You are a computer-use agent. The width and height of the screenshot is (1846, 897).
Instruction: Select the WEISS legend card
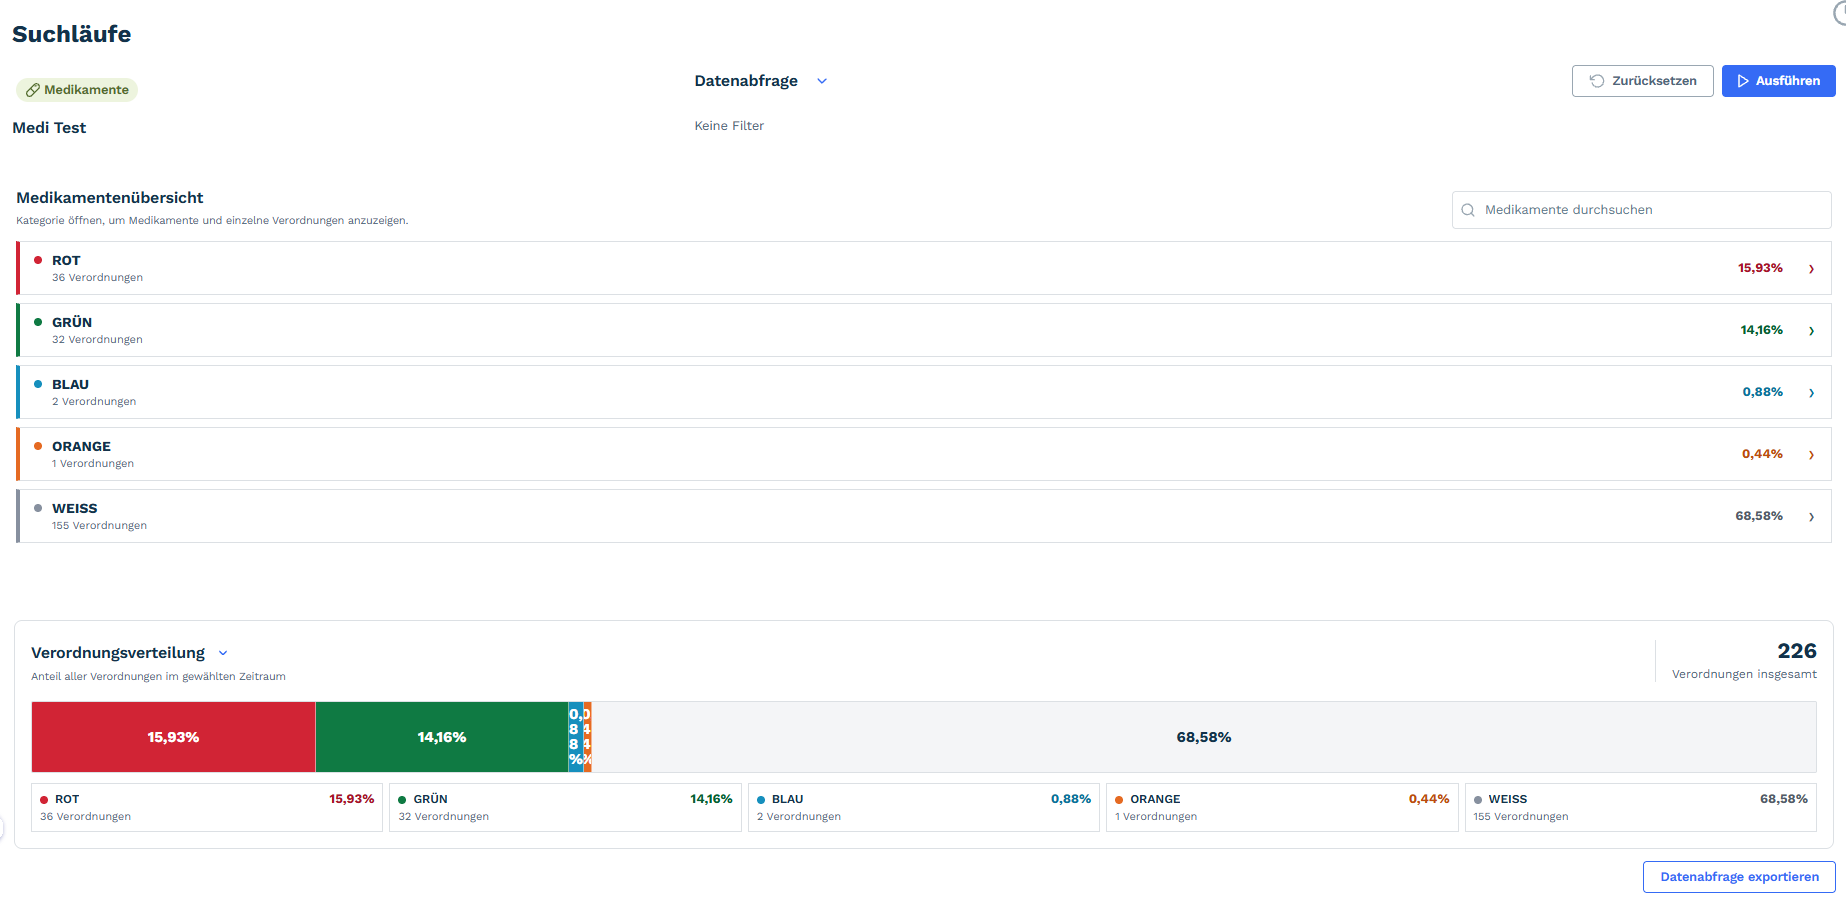pyautogui.click(x=1640, y=807)
